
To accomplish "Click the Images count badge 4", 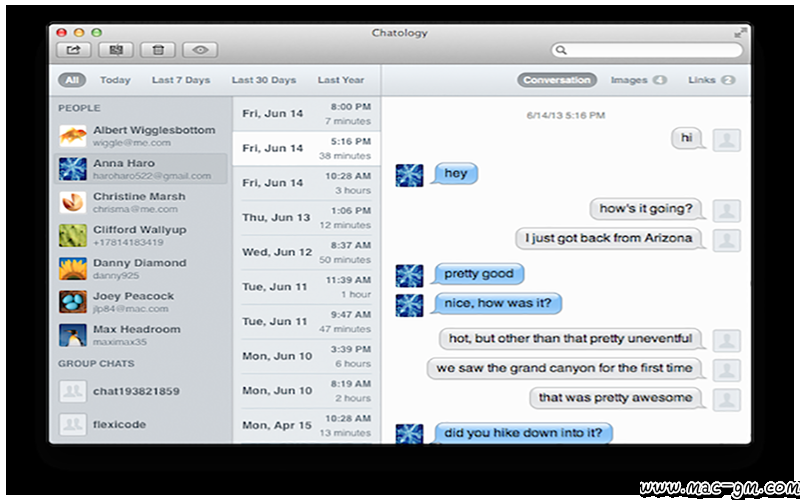I will (660, 80).
